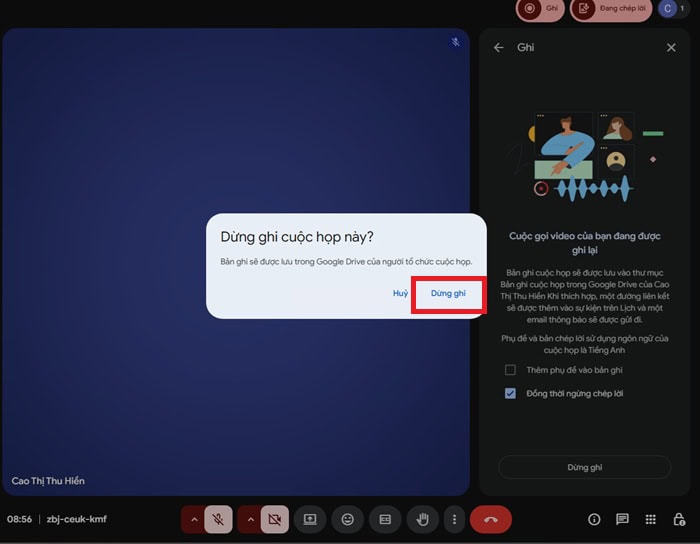Open the emoji reactions button

347,519
